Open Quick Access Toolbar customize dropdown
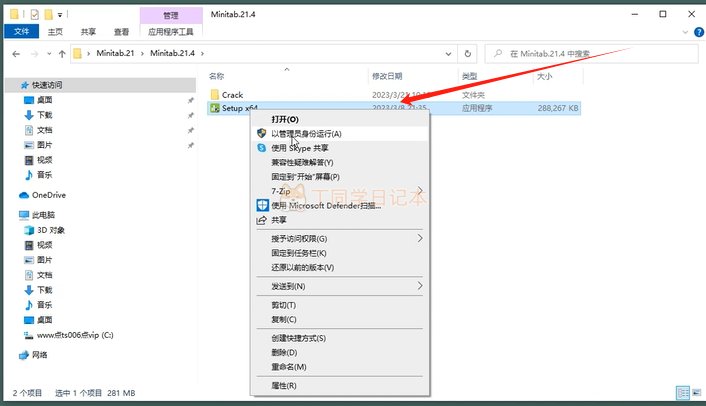Screen dimensions: 706x406 pos(60,15)
